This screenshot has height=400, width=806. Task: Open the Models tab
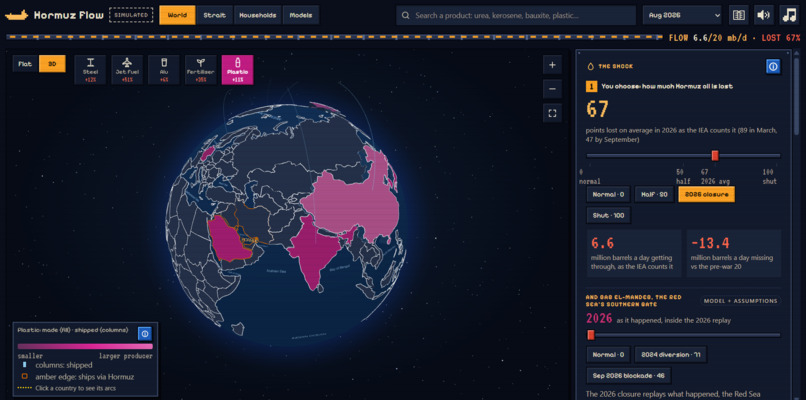pos(301,15)
